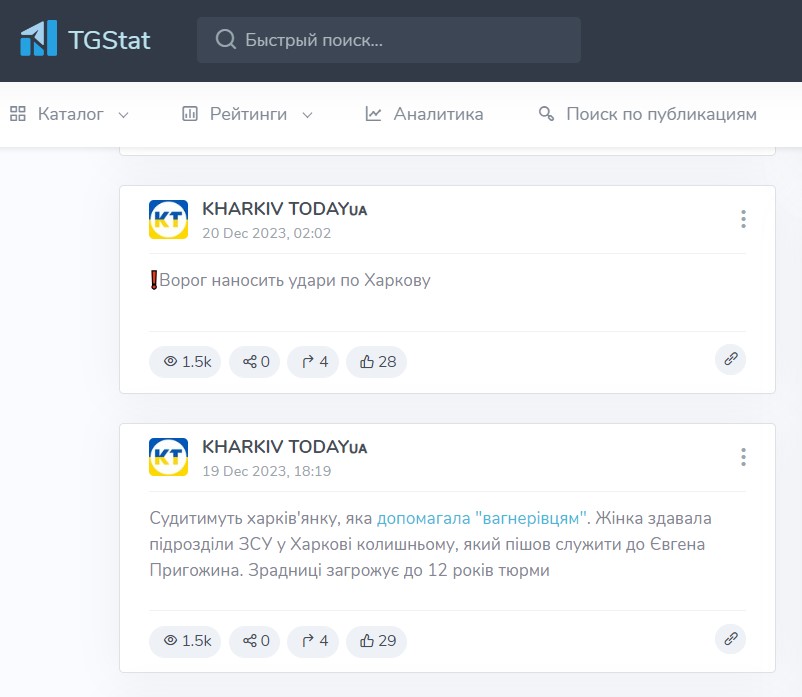Click the TGStat logo icon

pyautogui.click(x=38, y=38)
